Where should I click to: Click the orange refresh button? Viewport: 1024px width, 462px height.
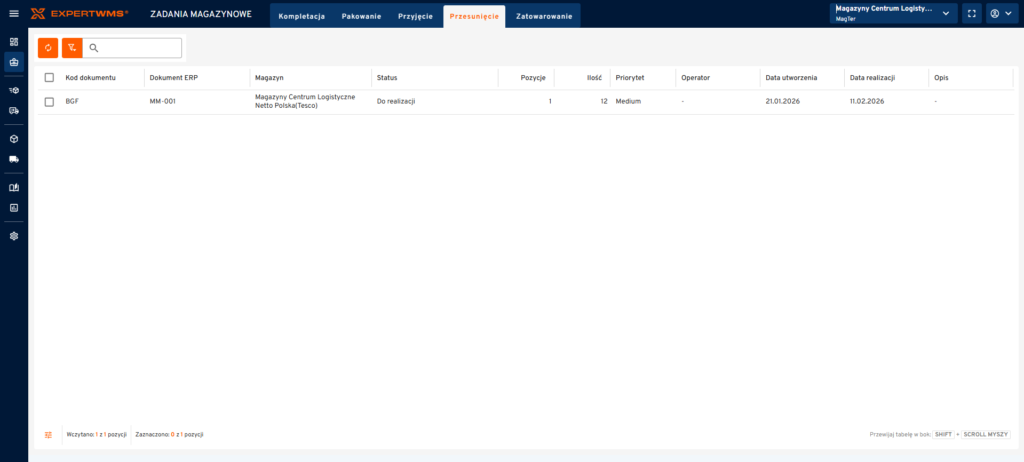pyautogui.click(x=48, y=48)
